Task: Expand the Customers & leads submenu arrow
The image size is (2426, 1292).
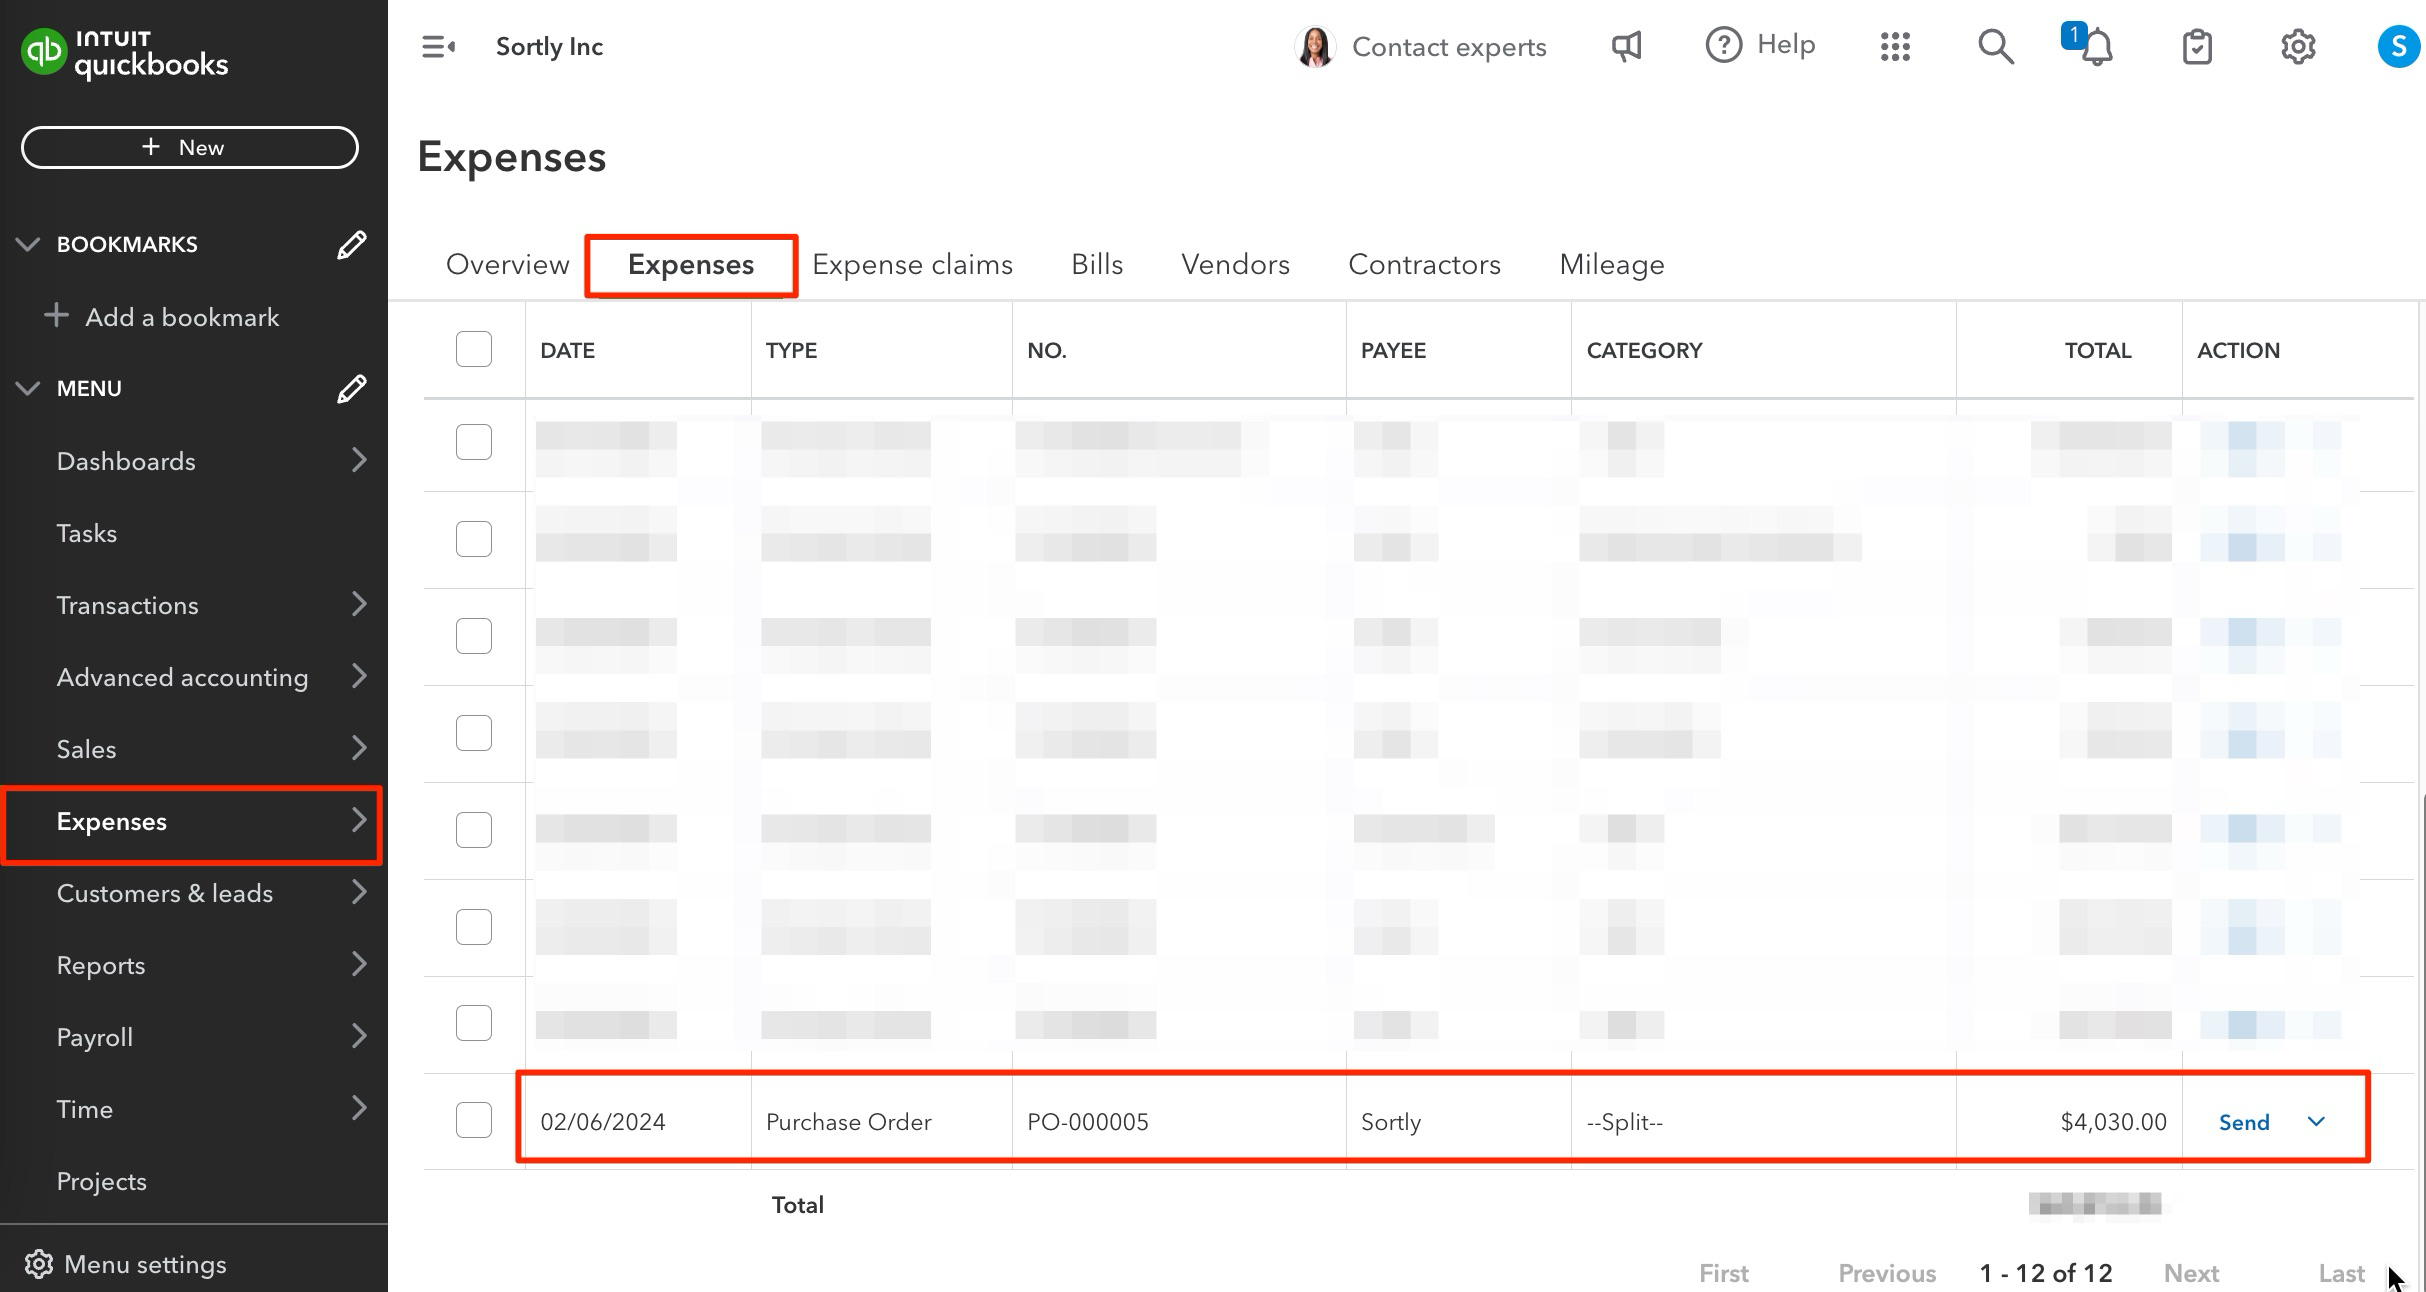Action: pyautogui.click(x=359, y=892)
